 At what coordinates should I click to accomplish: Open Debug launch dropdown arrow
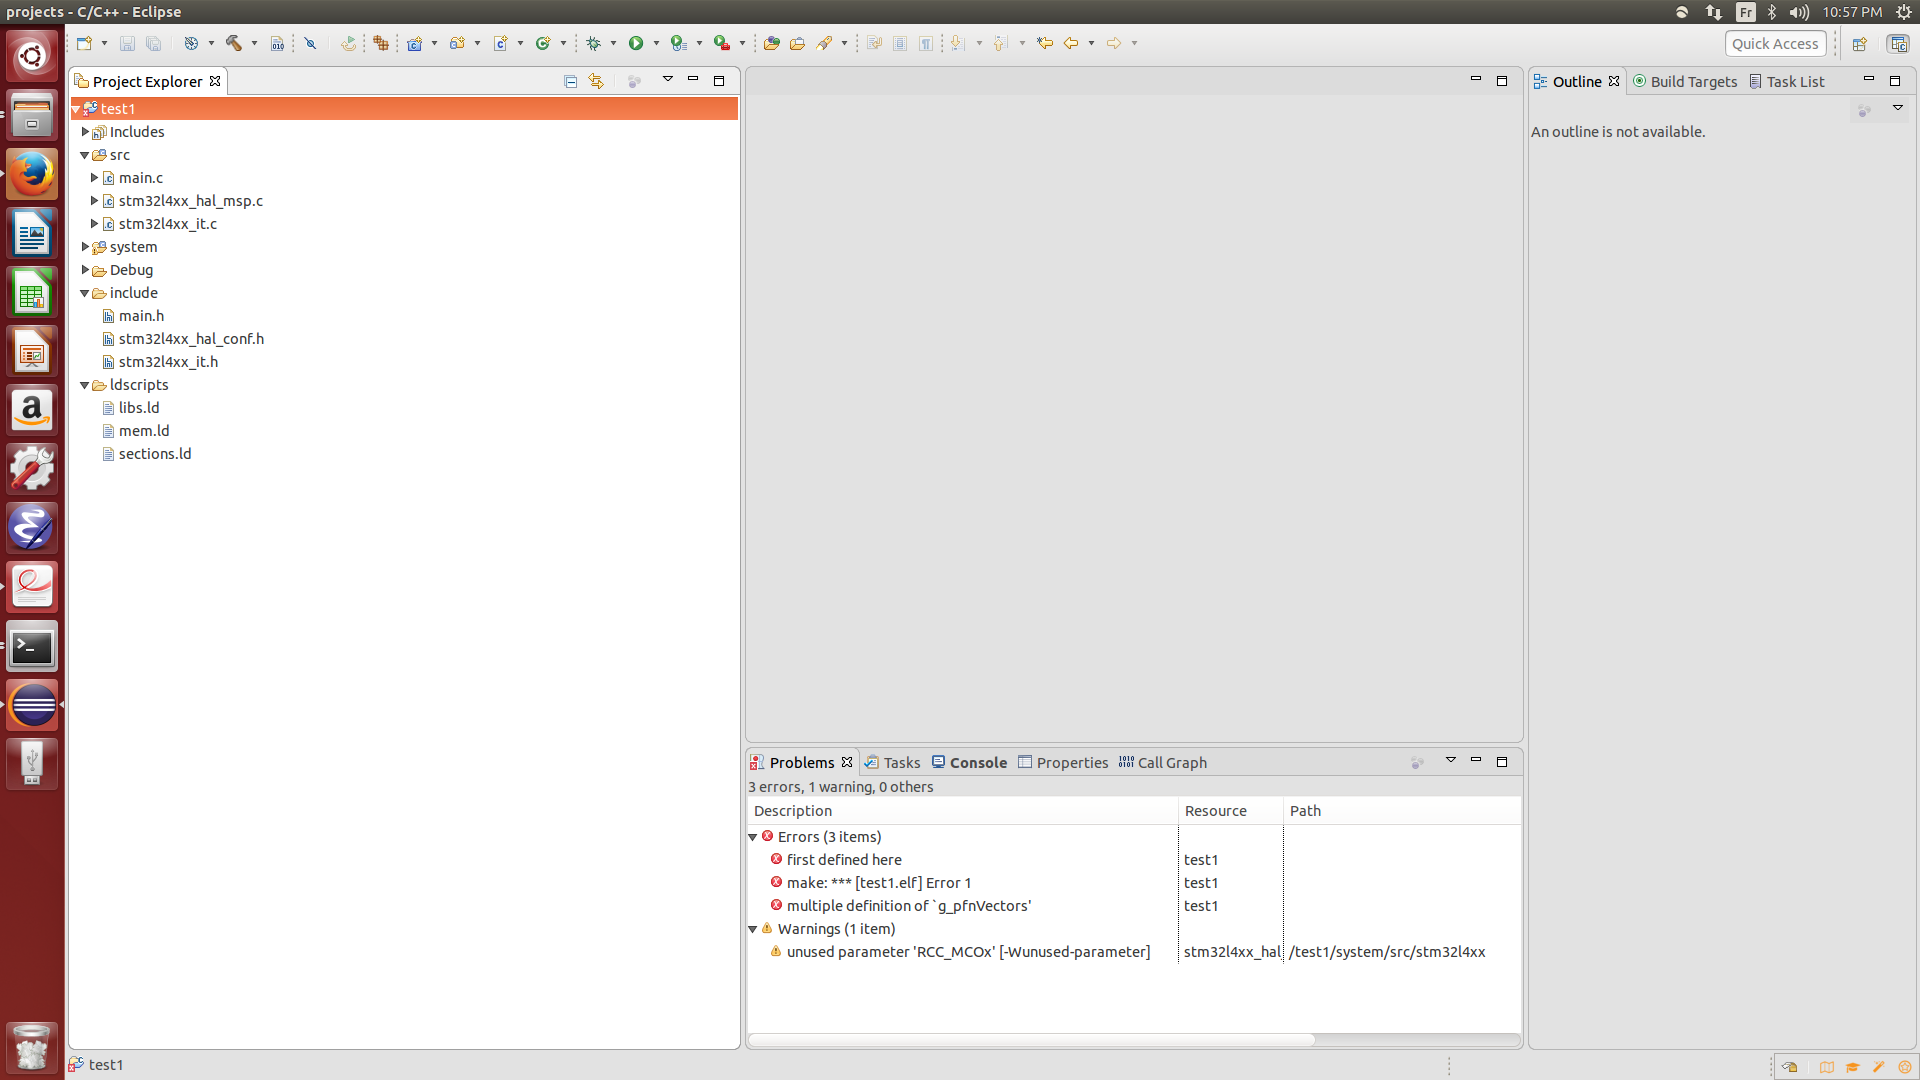point(613,43)
